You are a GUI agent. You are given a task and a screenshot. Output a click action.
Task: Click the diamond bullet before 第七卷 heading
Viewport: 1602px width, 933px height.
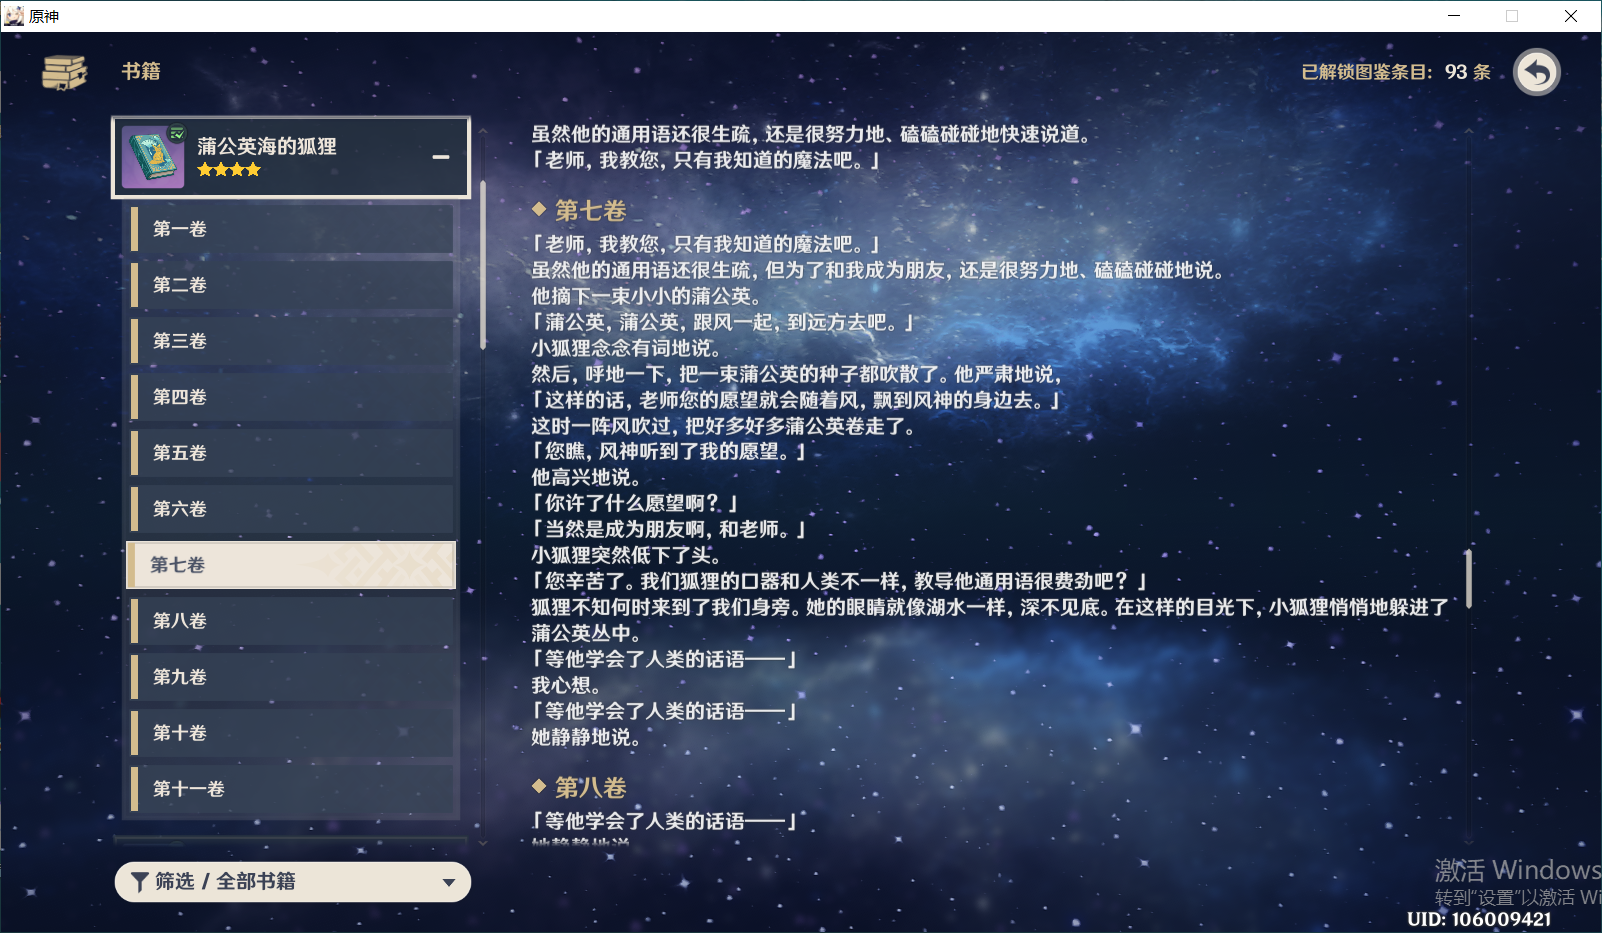(x=539, y=209)
